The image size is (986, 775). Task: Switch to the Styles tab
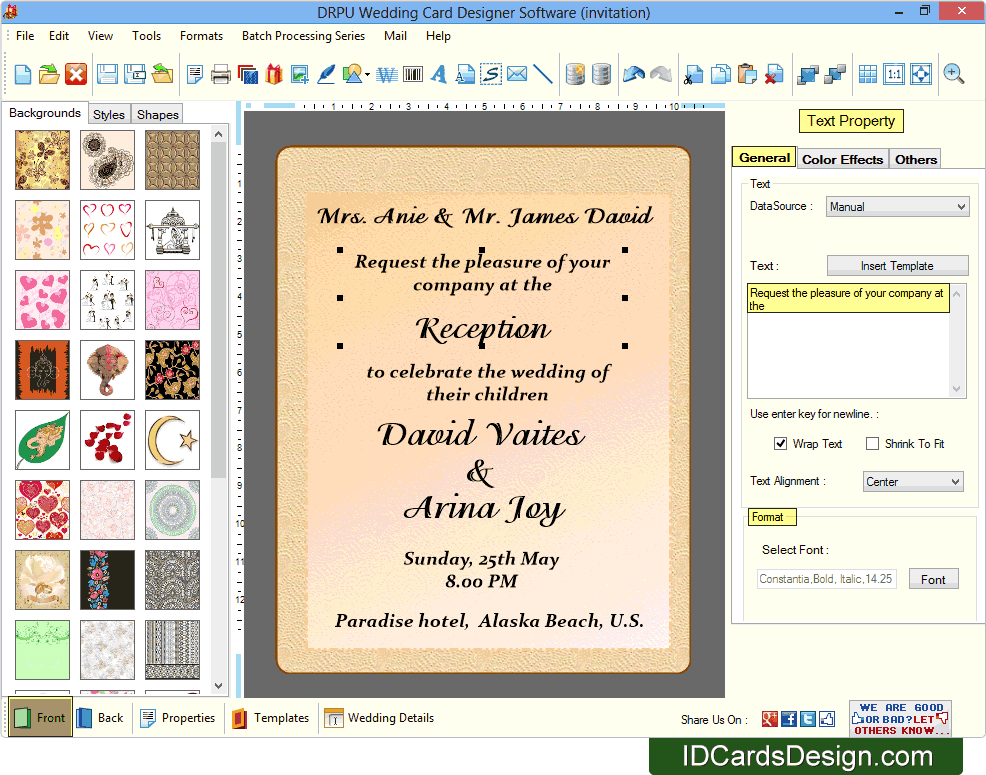109,114
